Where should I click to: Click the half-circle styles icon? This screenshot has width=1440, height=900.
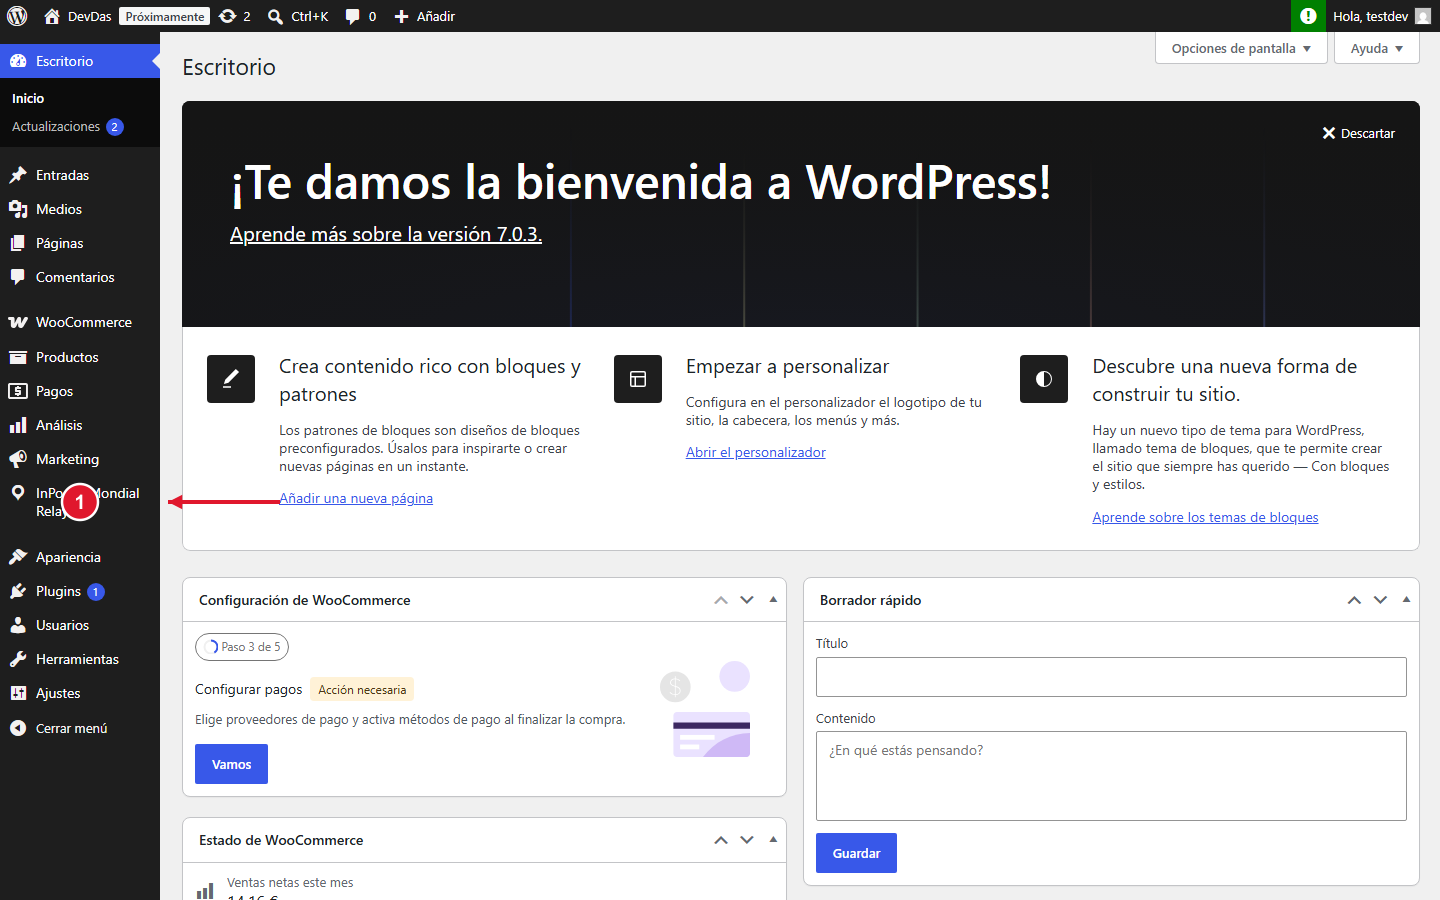pos(1044,379)
